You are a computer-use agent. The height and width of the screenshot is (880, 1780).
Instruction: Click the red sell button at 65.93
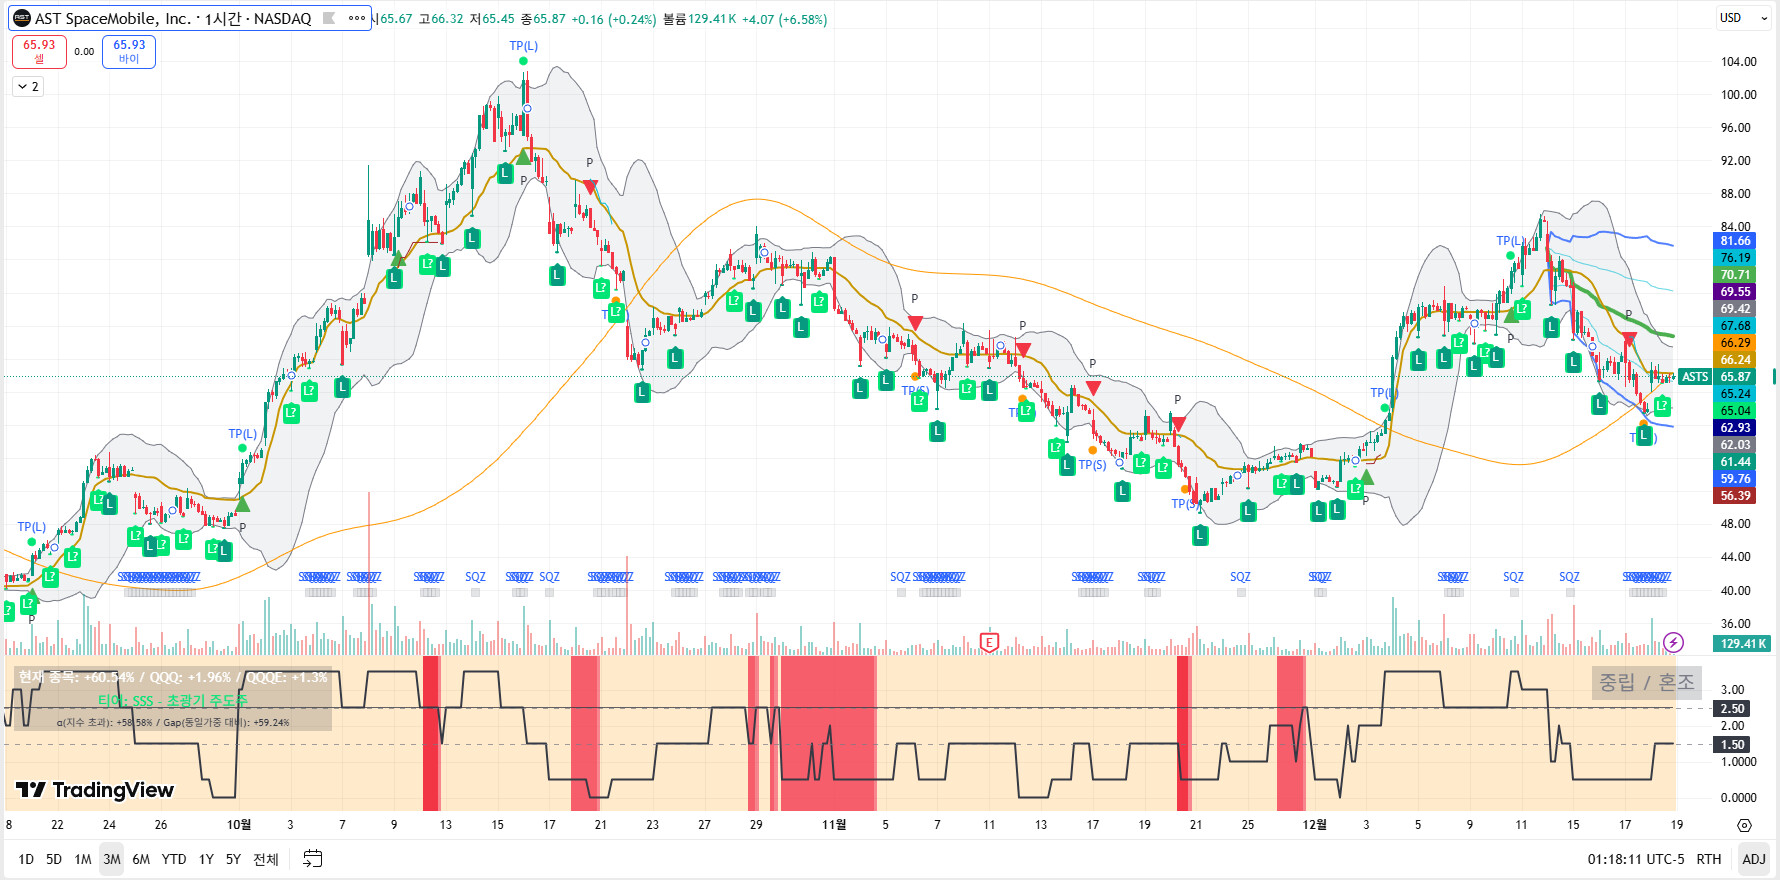click(x=39, y=51)
